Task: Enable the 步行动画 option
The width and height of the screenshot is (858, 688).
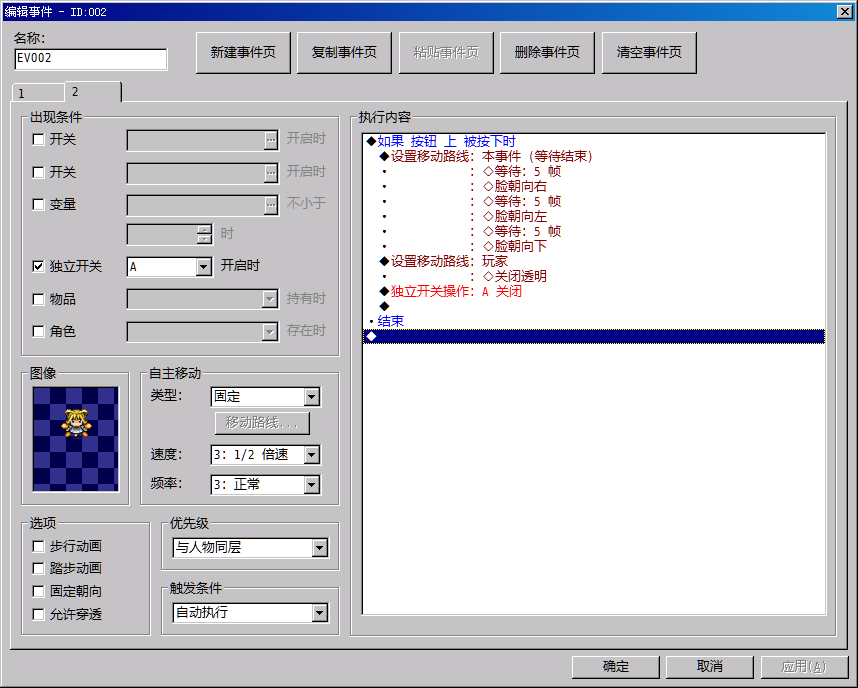Action: click(38, 546)
